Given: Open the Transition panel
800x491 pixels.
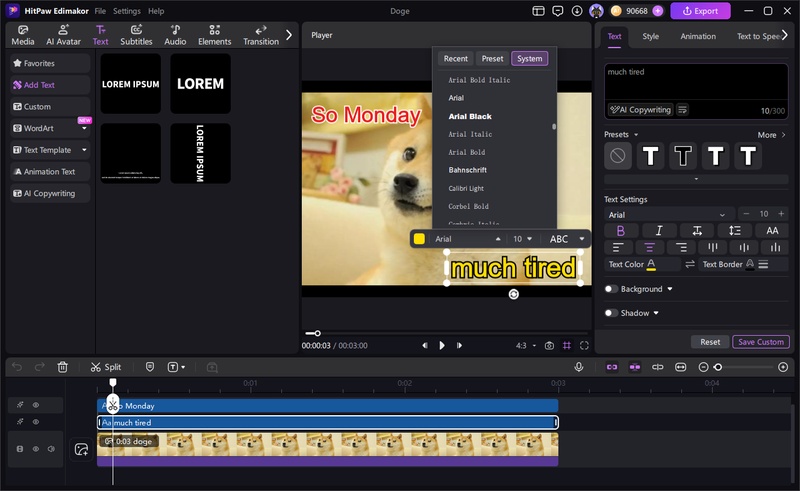Looking at the screenshot, I should click(261, 35).
